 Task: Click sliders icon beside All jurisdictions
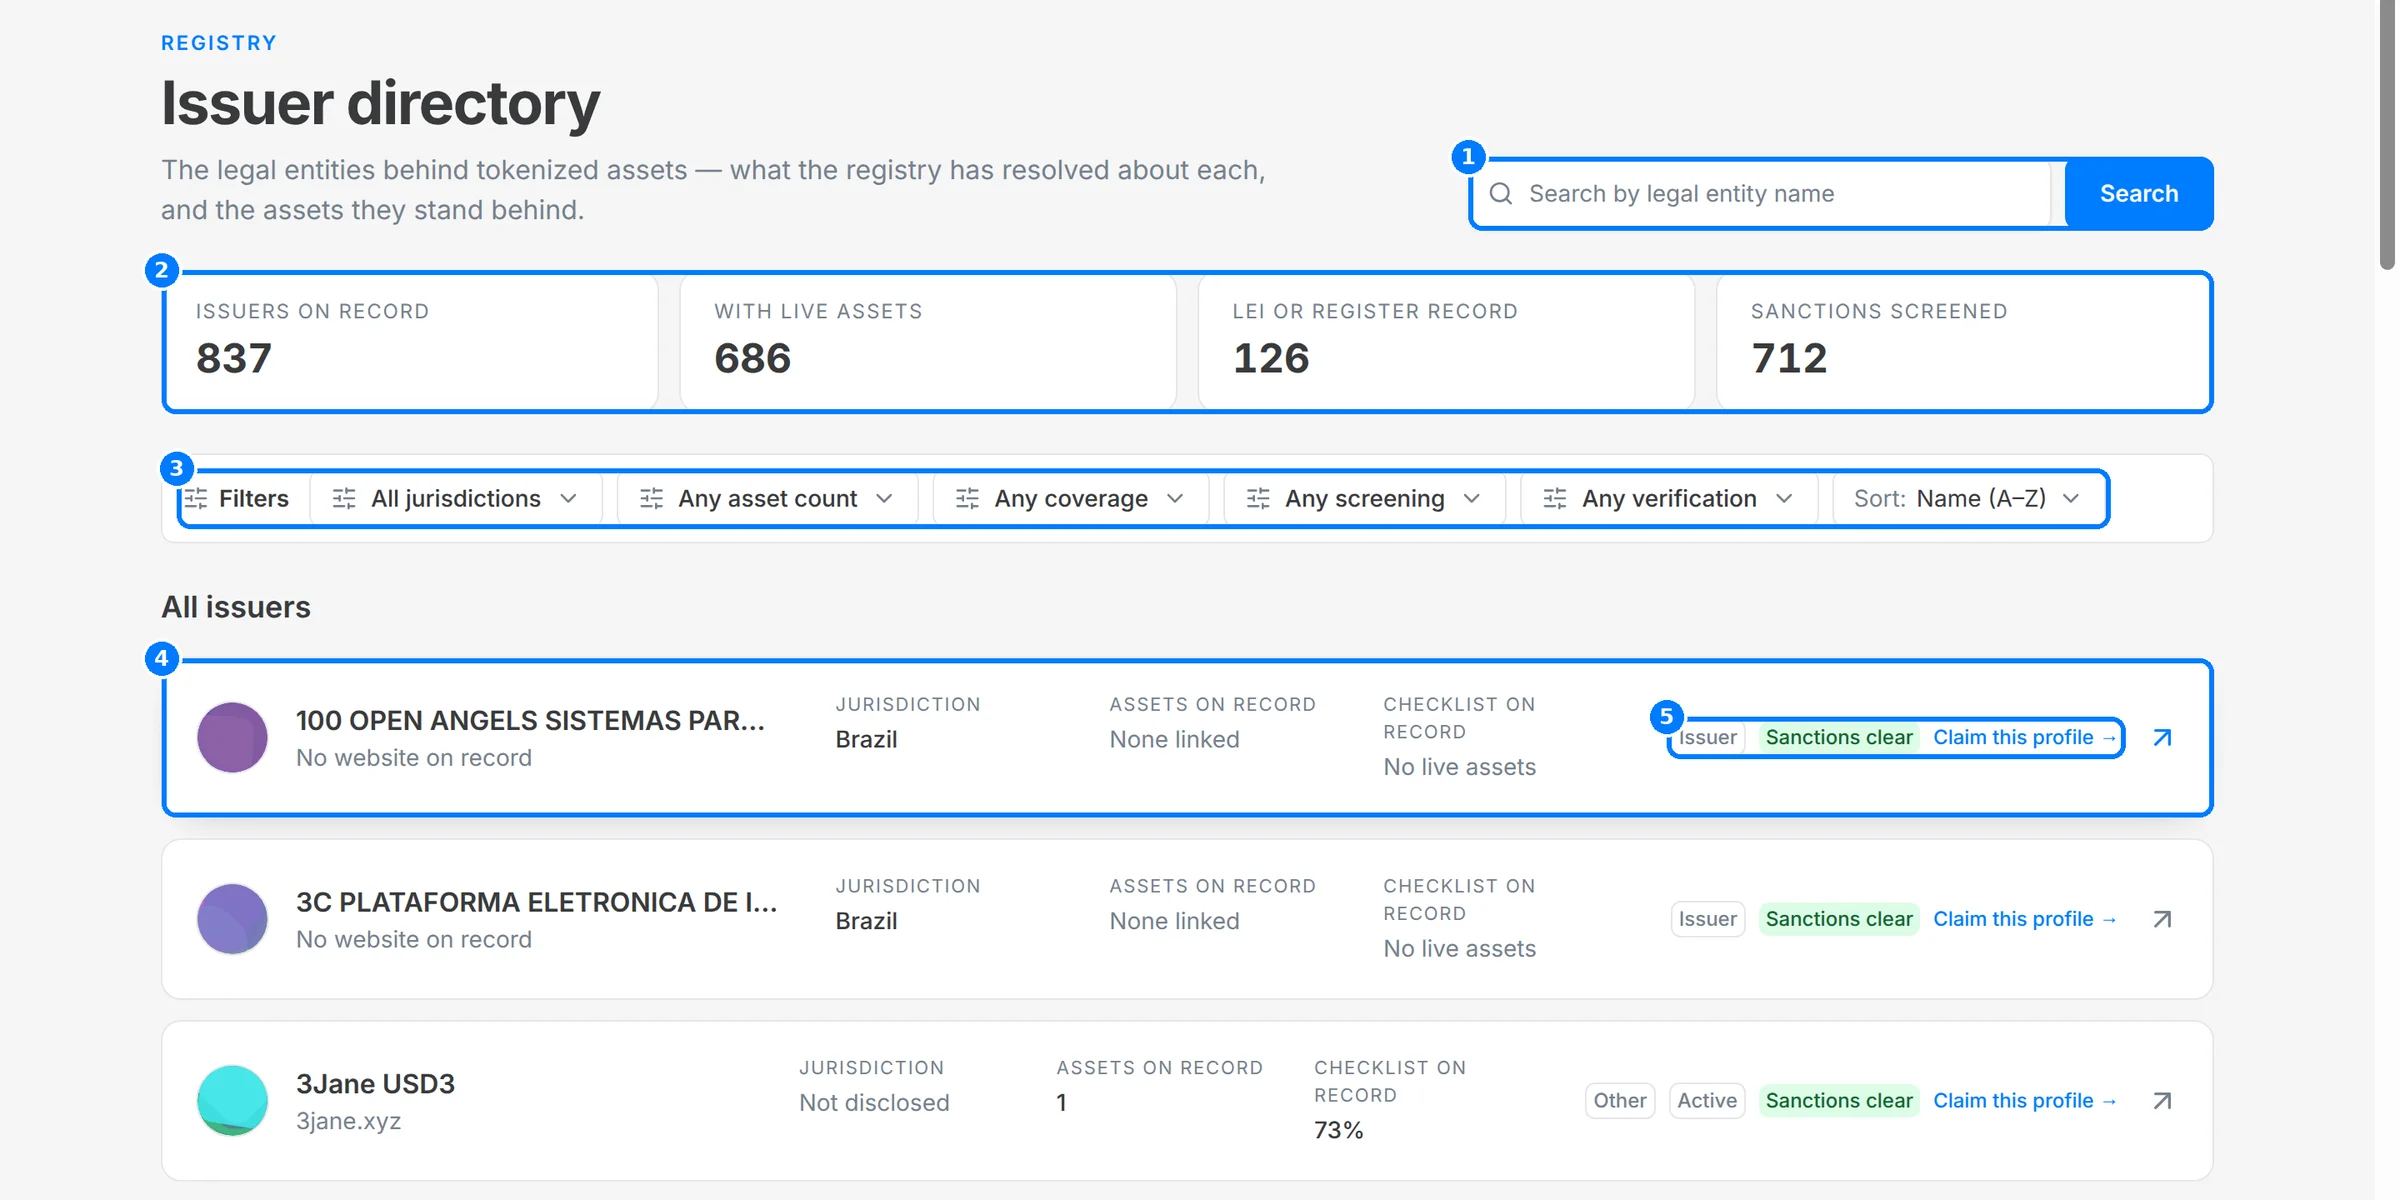click(x=344, y=498)
